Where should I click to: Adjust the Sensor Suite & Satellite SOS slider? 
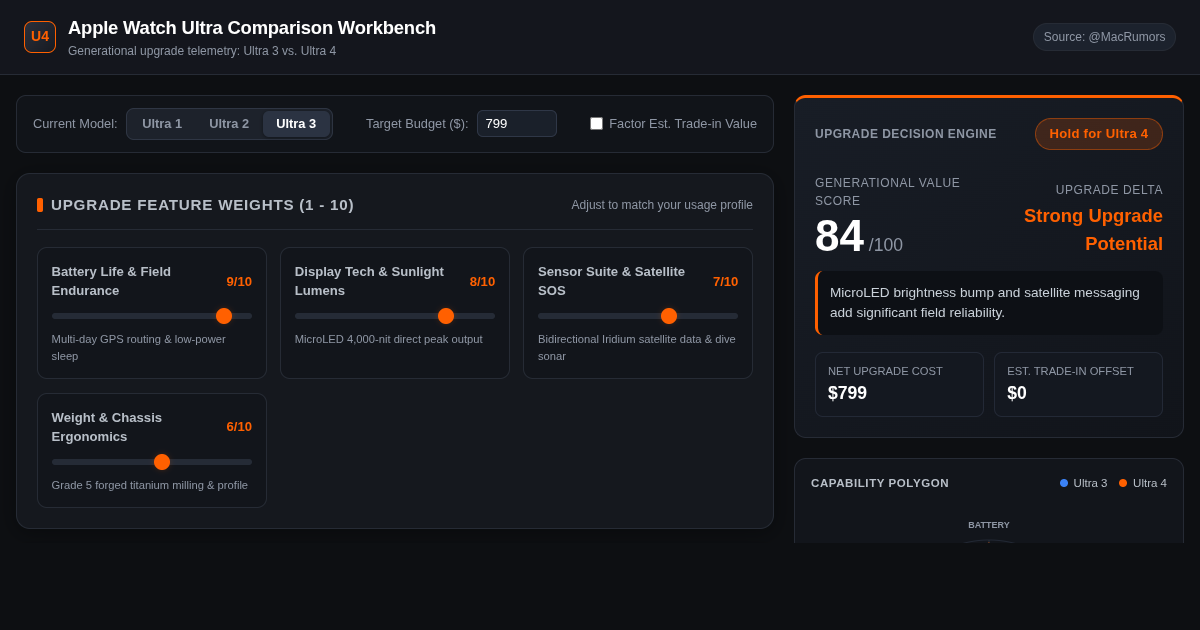(x=638, y=316)
